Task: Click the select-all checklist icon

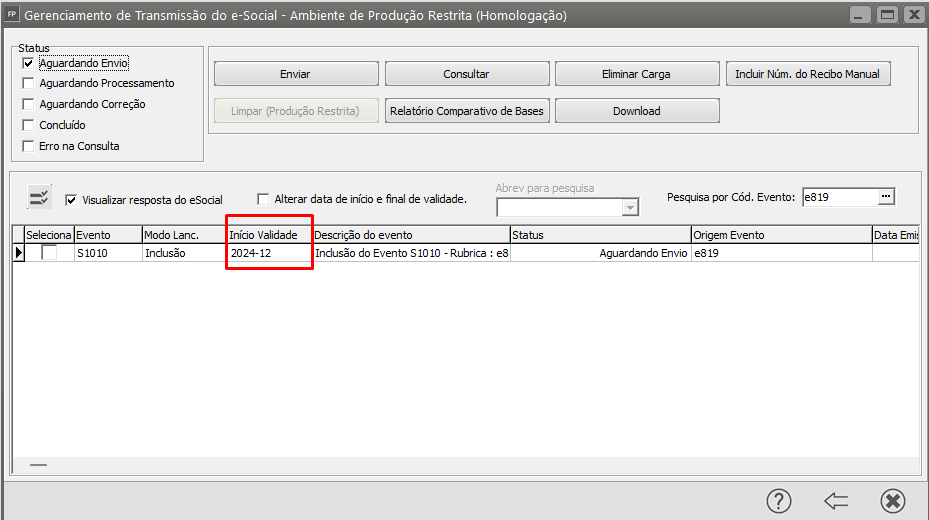Action: coord(39,197)
